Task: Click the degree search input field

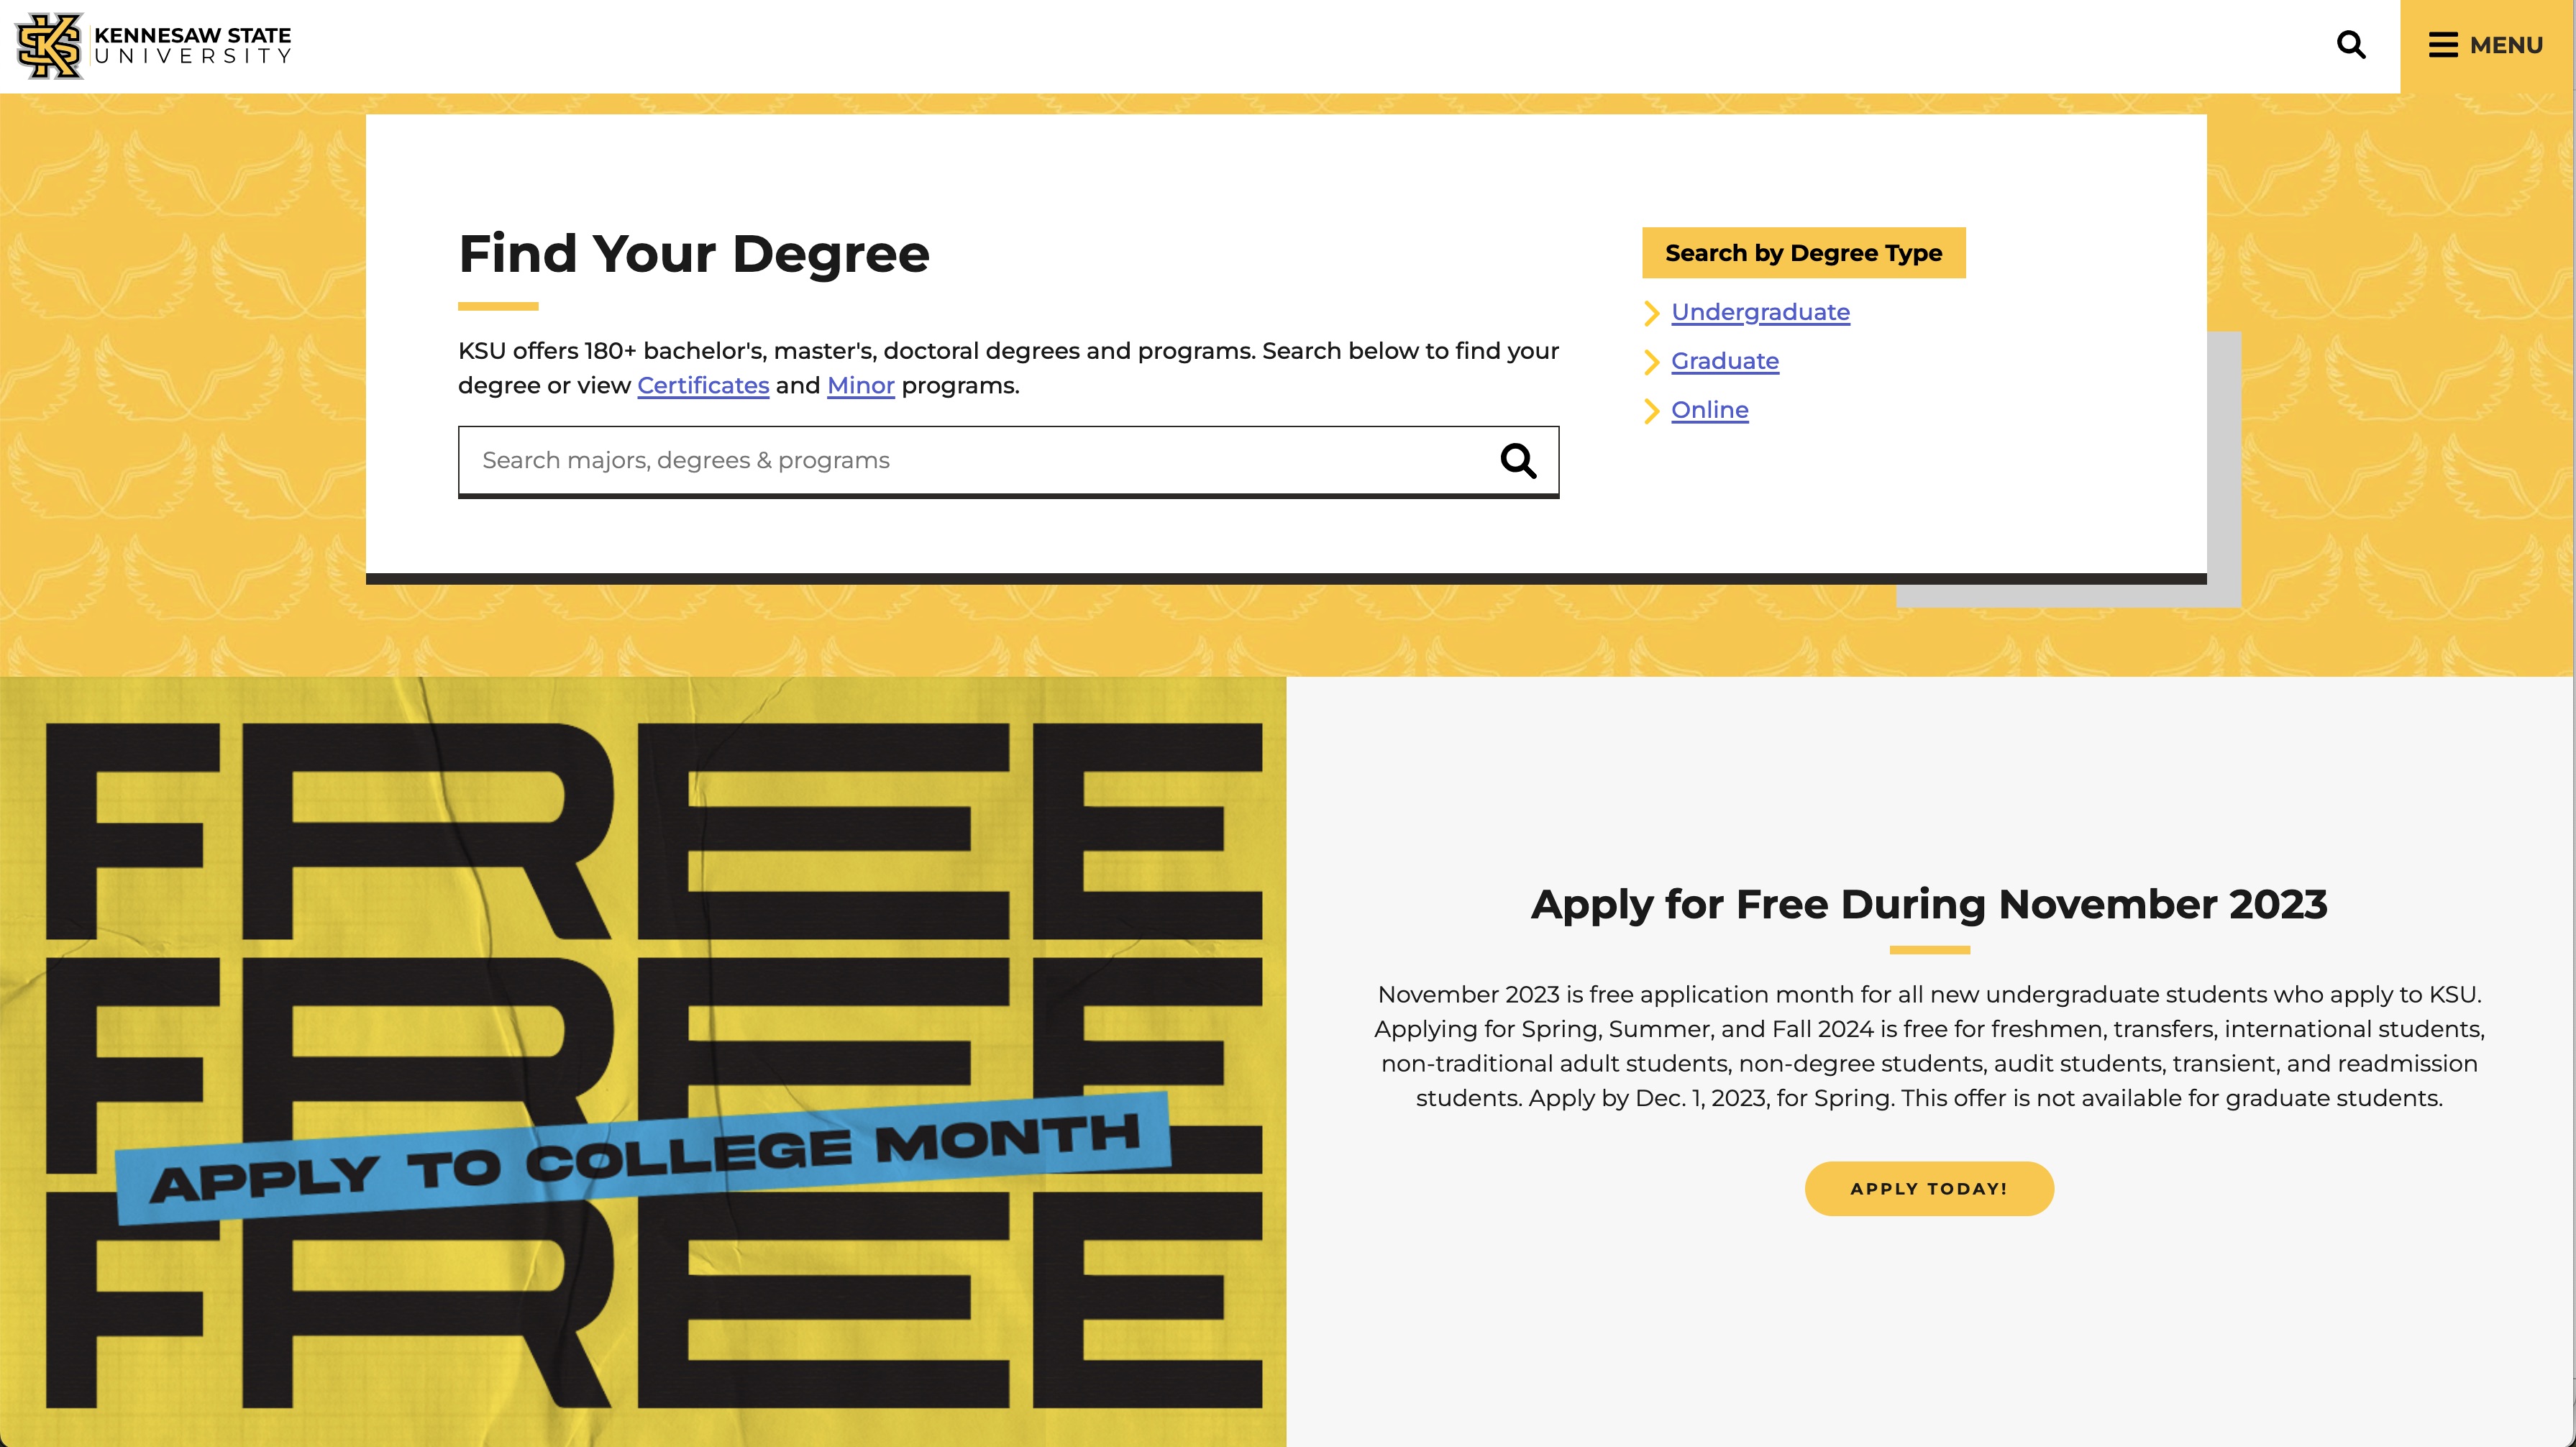Action: click(x=1007, y=460)
